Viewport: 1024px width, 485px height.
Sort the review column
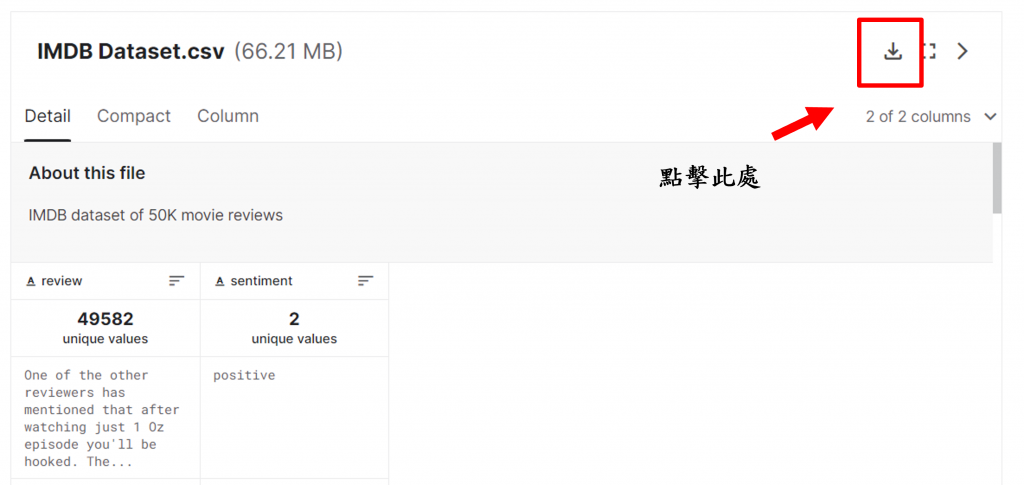[176, 281]
